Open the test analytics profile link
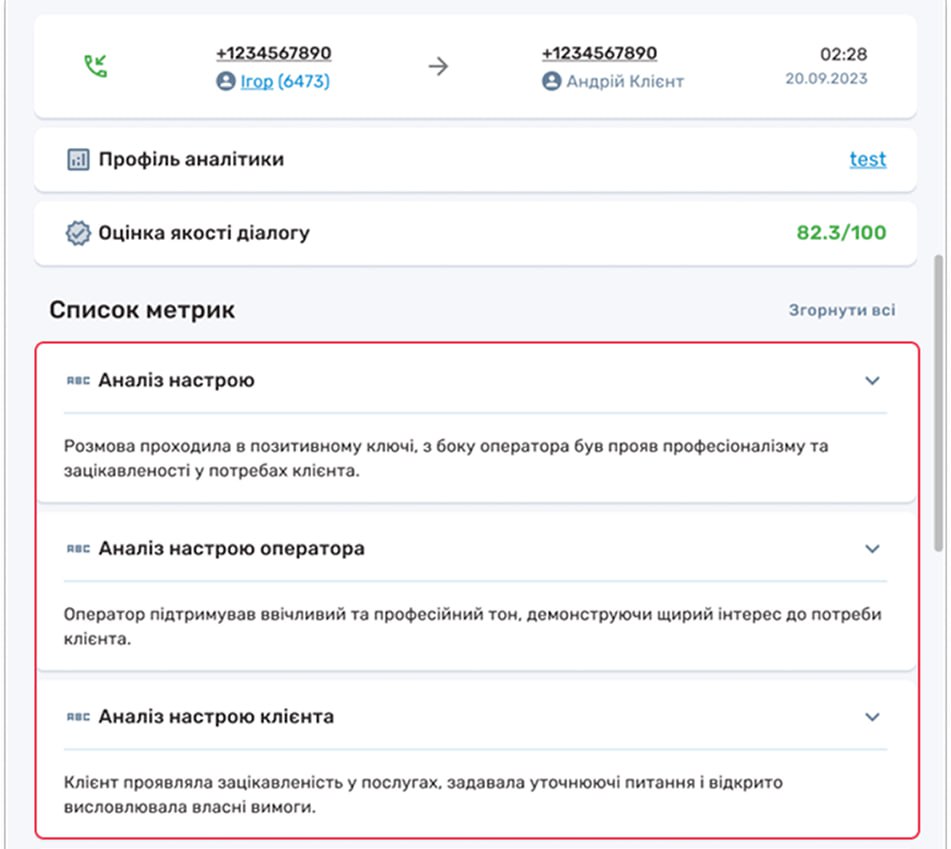Viewport: 951px width, 849px height. [x=867, y=159]
